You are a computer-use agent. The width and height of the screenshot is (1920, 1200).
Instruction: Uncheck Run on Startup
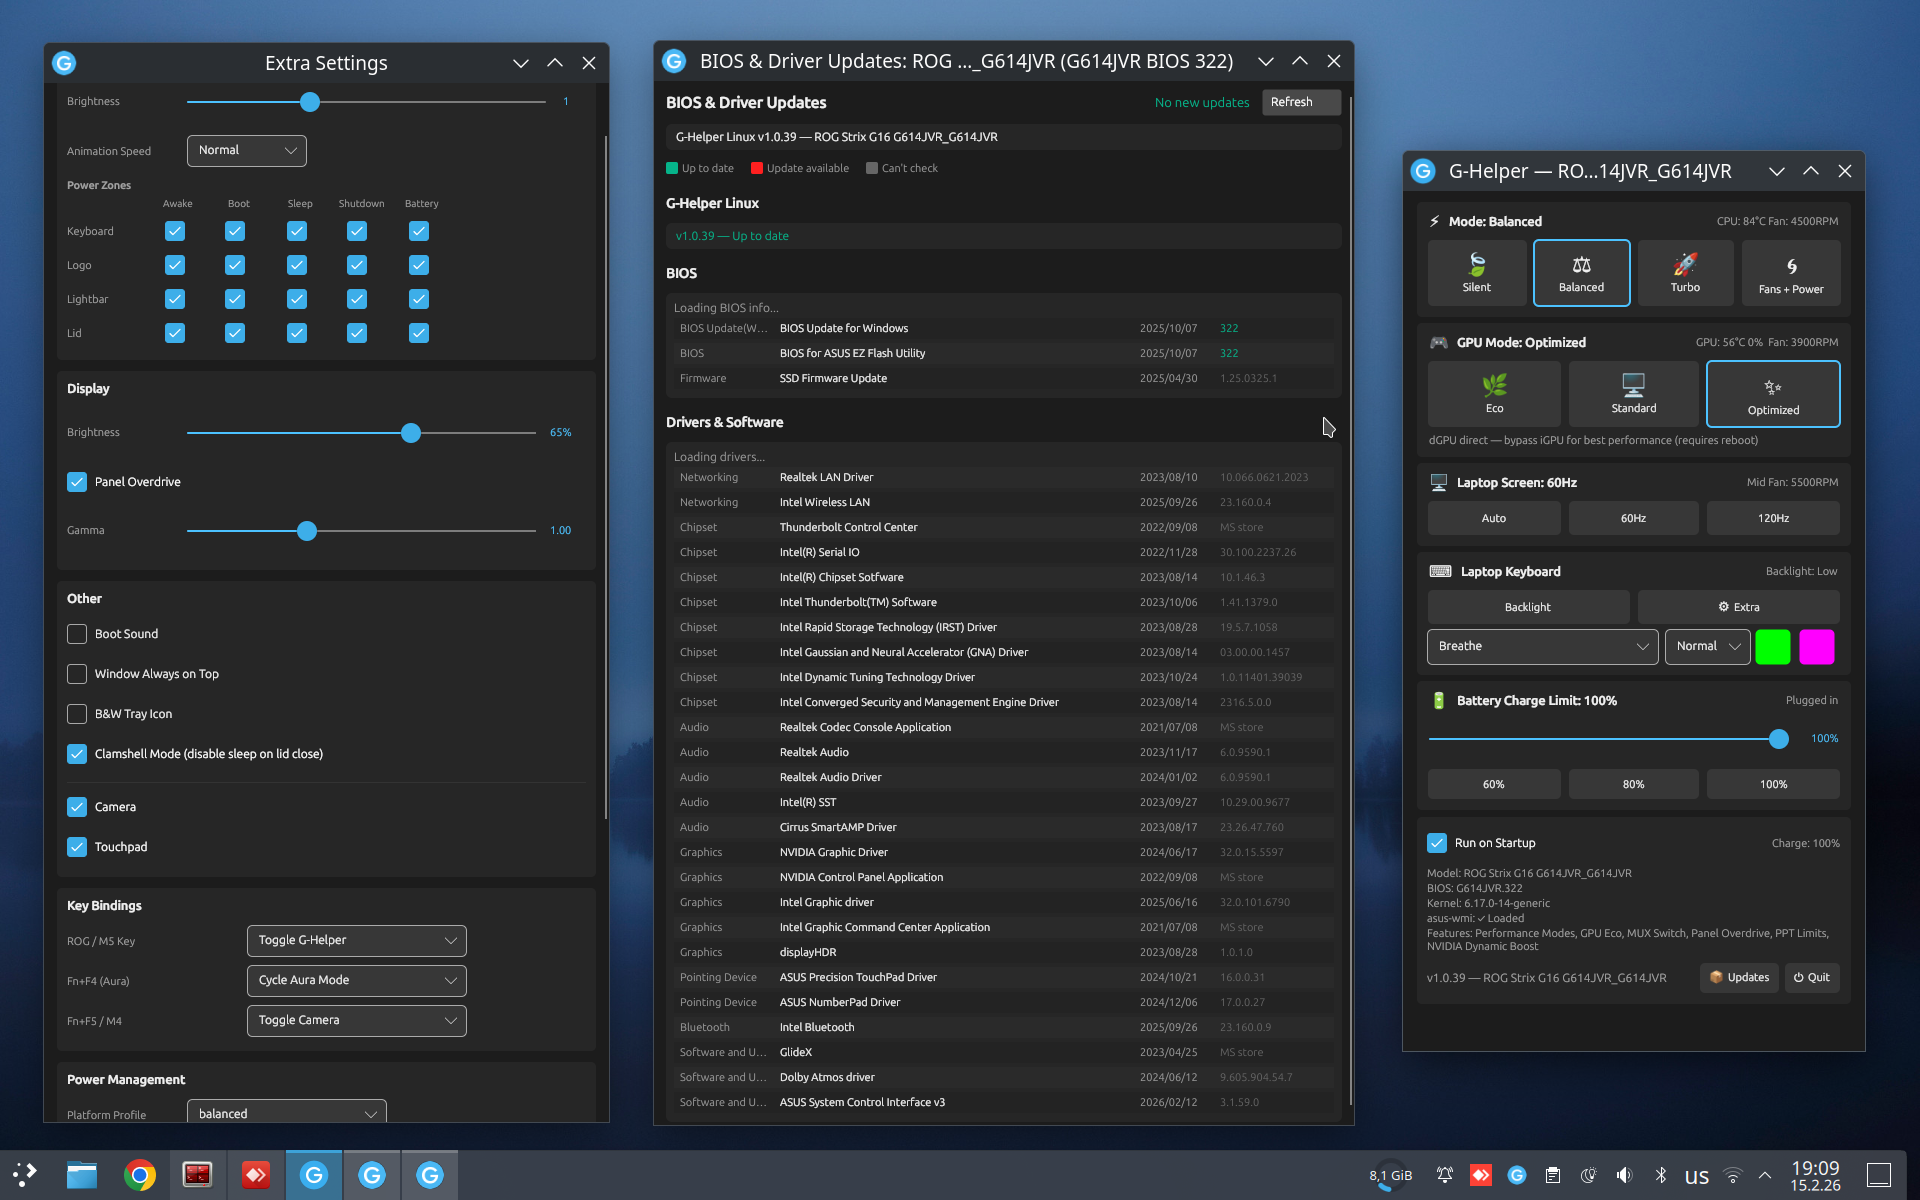(1437, 843)
